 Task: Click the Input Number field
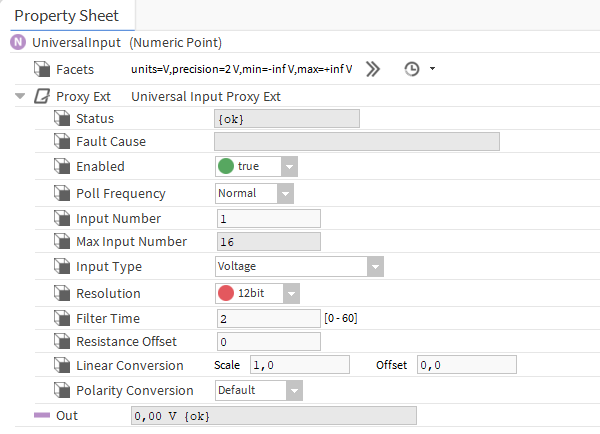point(267,218)
